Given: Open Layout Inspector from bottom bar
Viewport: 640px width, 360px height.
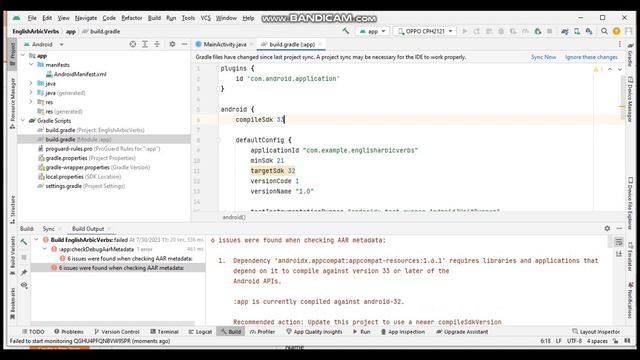Looking at the screenshot, I should pos(596,332).
